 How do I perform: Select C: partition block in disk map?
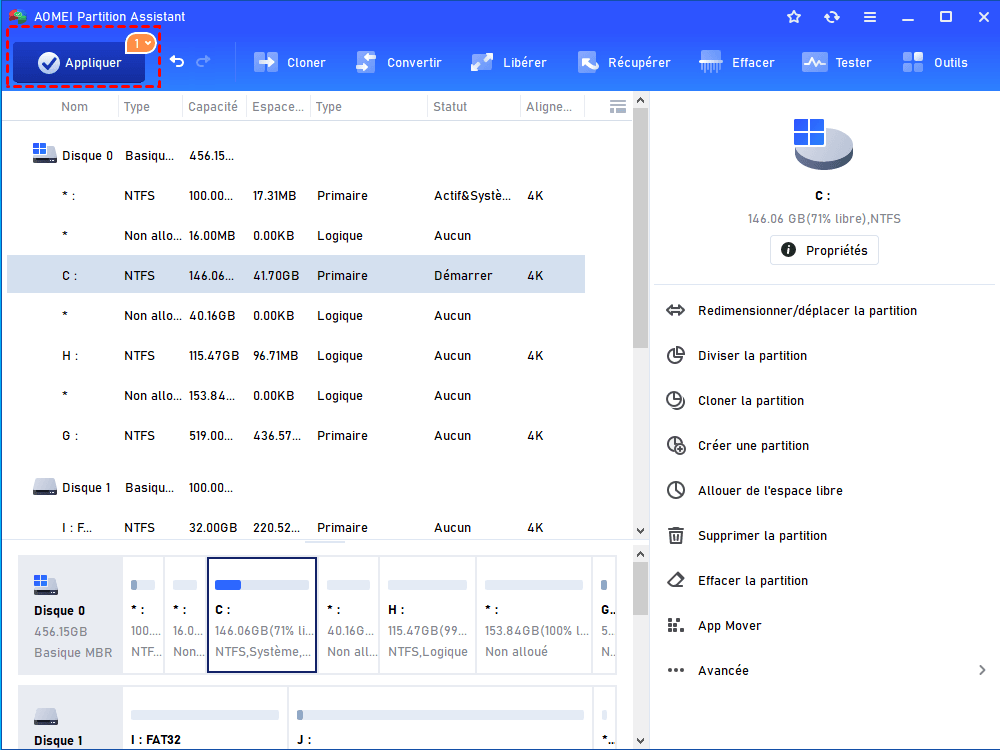tap(262, 615)
